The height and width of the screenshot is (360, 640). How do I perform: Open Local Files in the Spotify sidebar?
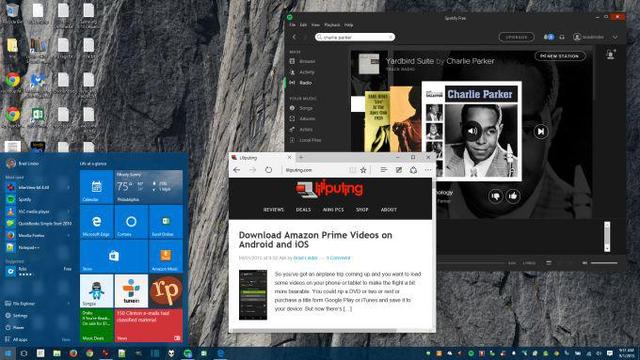coord(305,140)
